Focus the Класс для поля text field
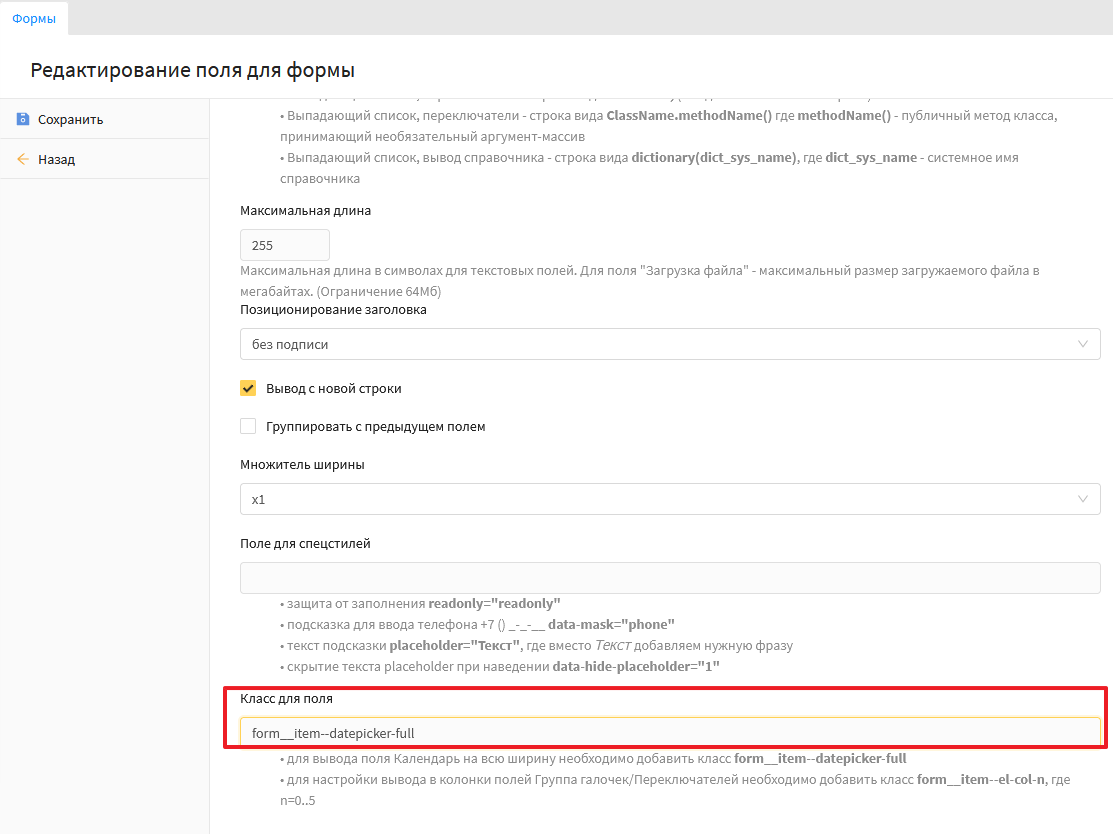The width and height of the screenshot is (1113, 834). [x=670, y=733]
